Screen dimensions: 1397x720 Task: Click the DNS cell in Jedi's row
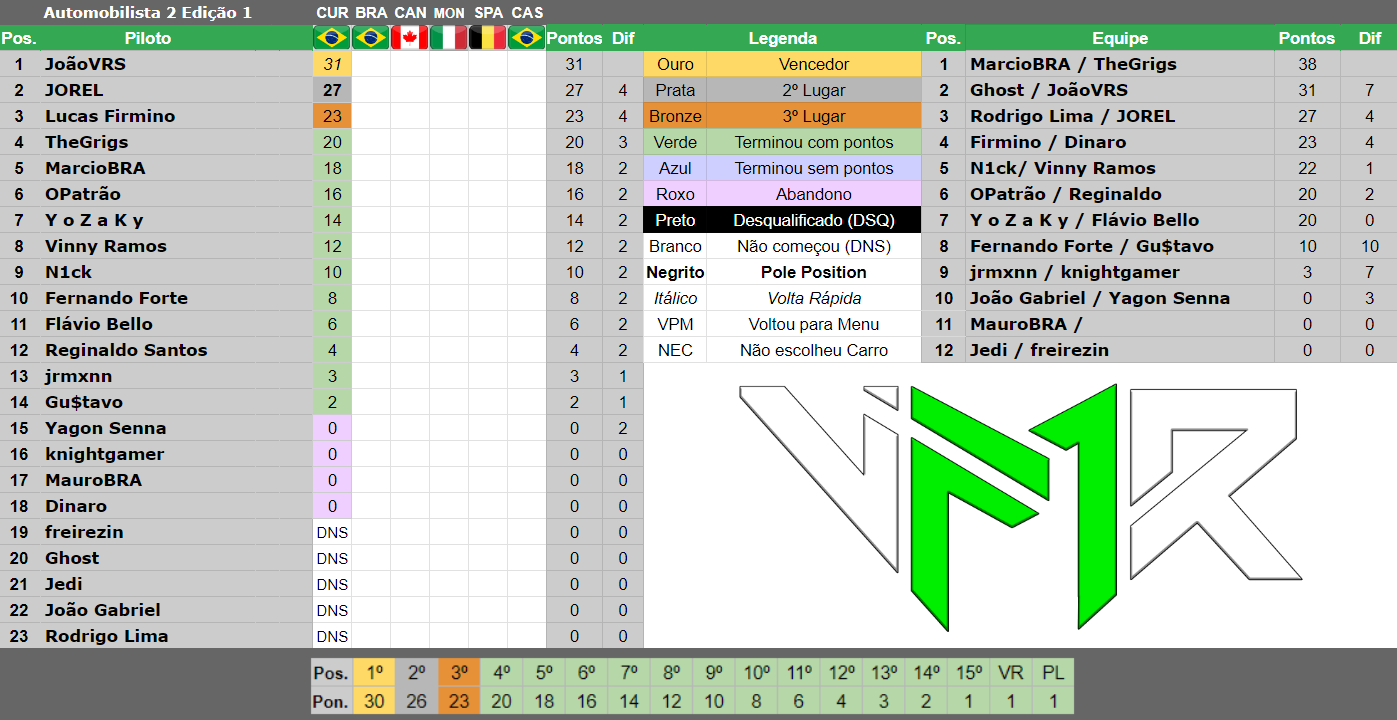pyautogui.click(x=332, y=584)
